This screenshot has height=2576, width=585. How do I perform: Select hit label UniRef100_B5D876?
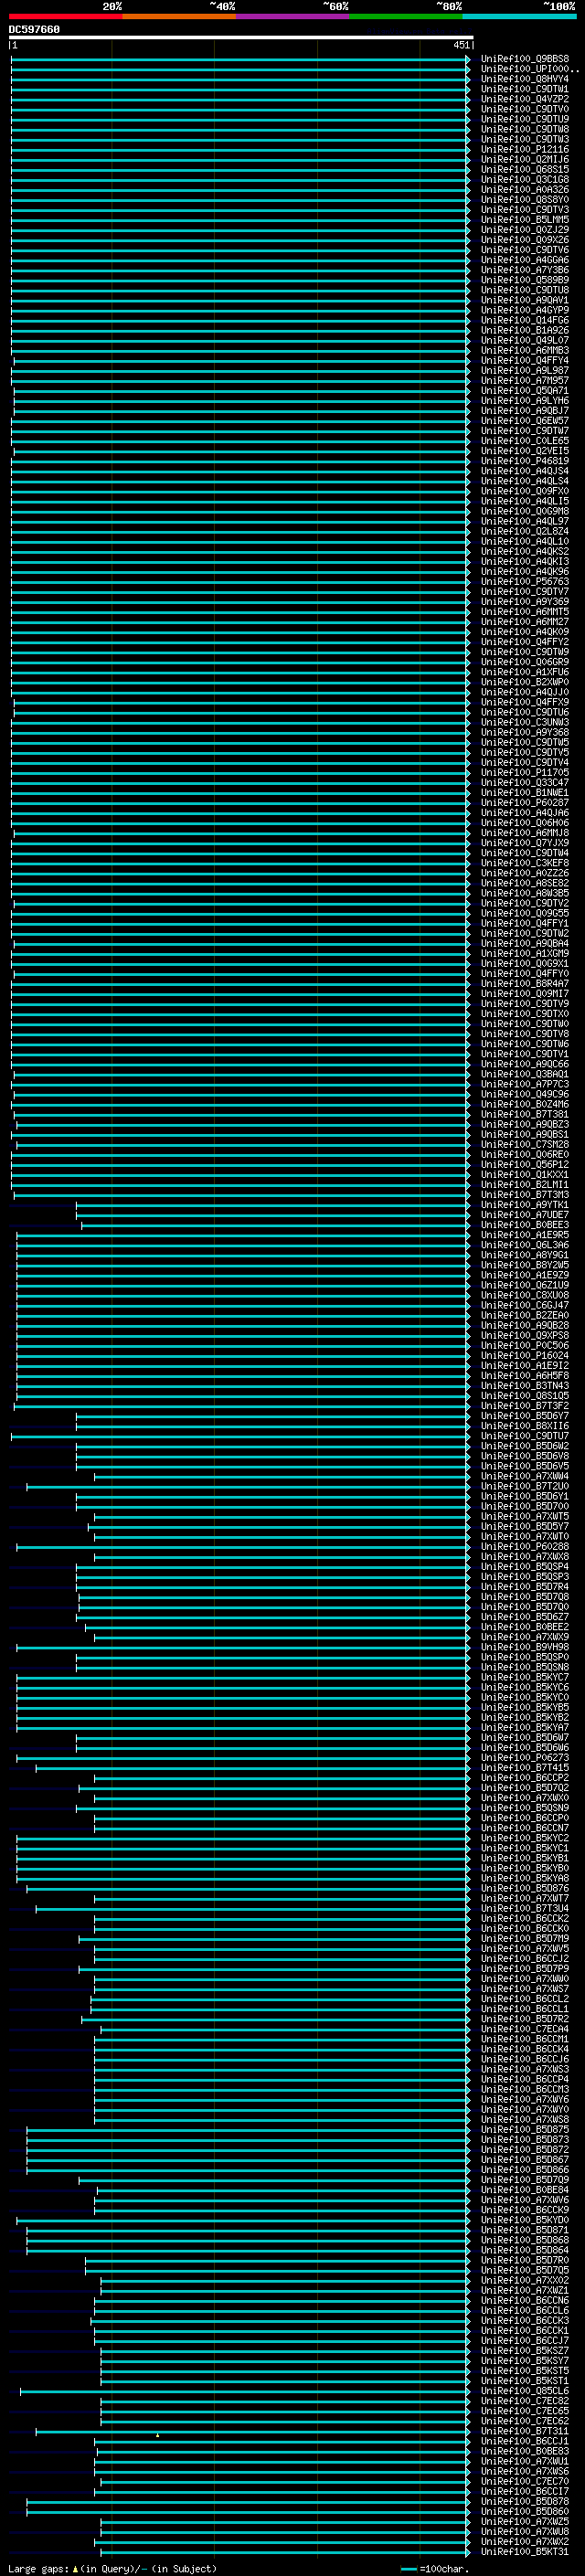click(525, 1888)
